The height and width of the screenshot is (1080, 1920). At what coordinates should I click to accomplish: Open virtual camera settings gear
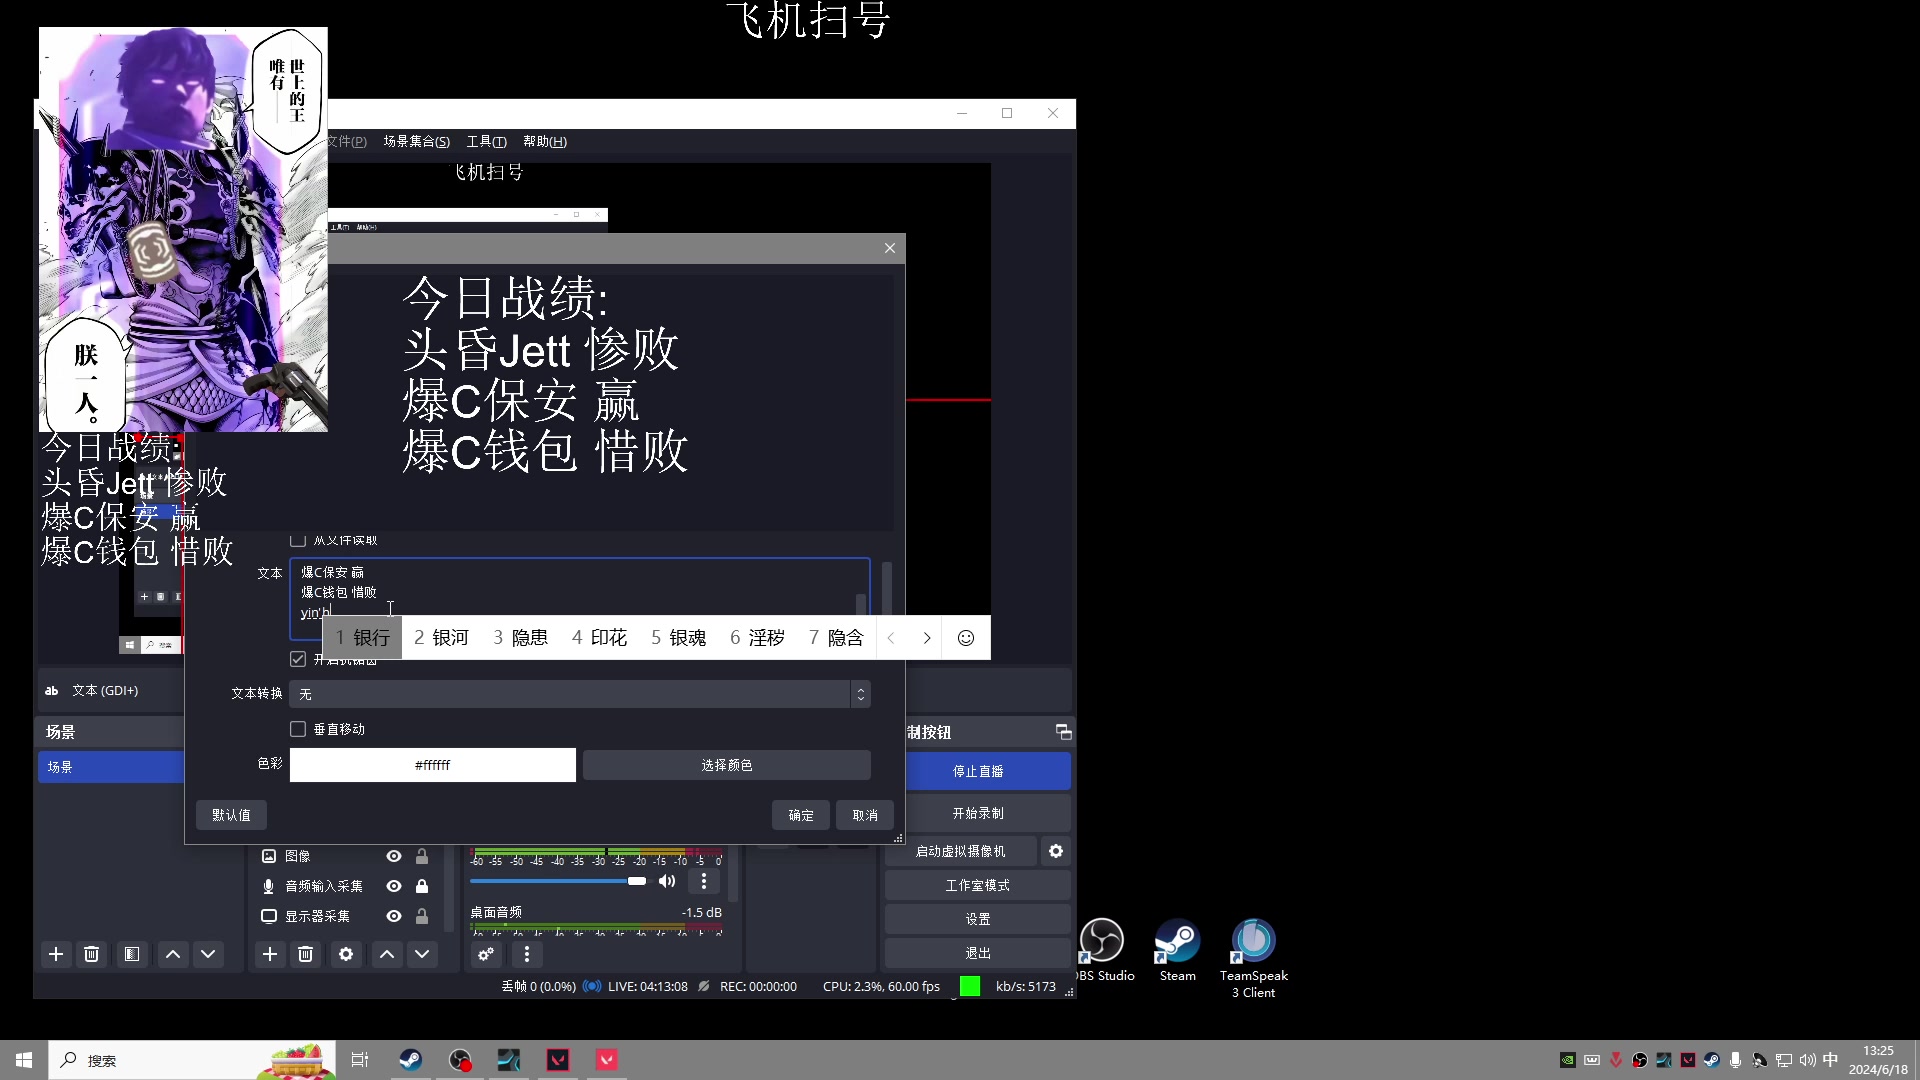click(1056, 851)
